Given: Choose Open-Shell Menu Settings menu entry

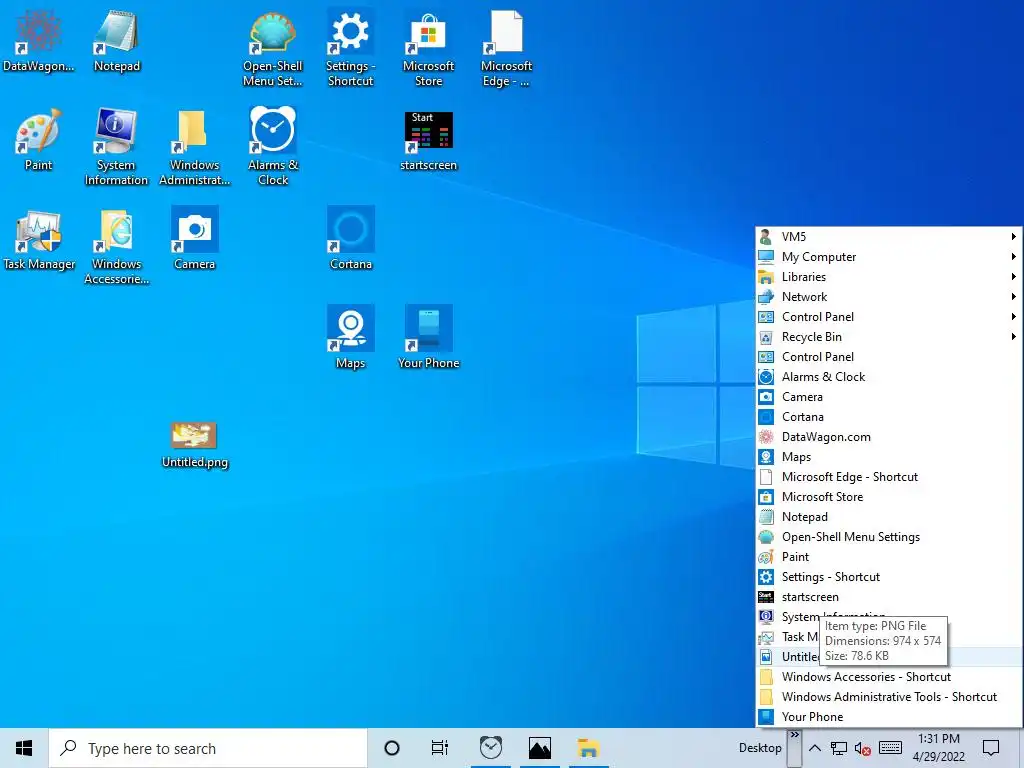Looking at the screenshot, I should [x=888, y=537].
